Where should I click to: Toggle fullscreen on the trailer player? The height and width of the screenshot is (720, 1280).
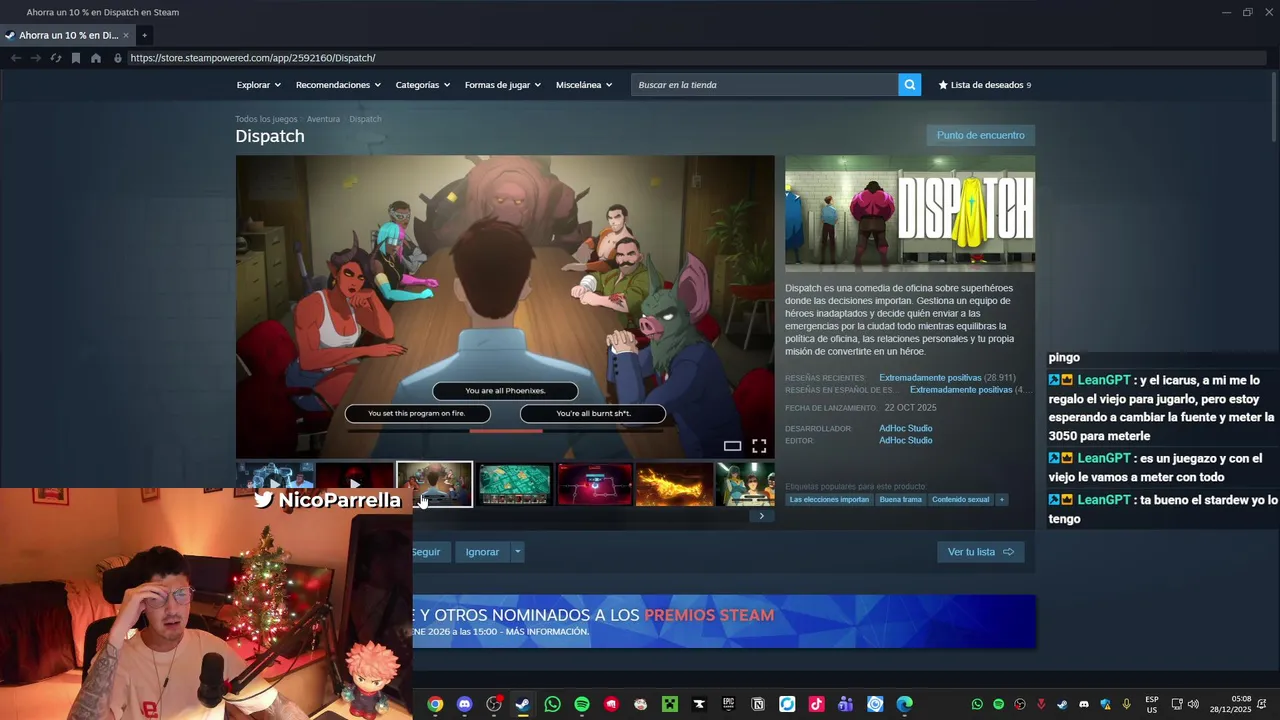pyautogui.click(x=759, y=446)
